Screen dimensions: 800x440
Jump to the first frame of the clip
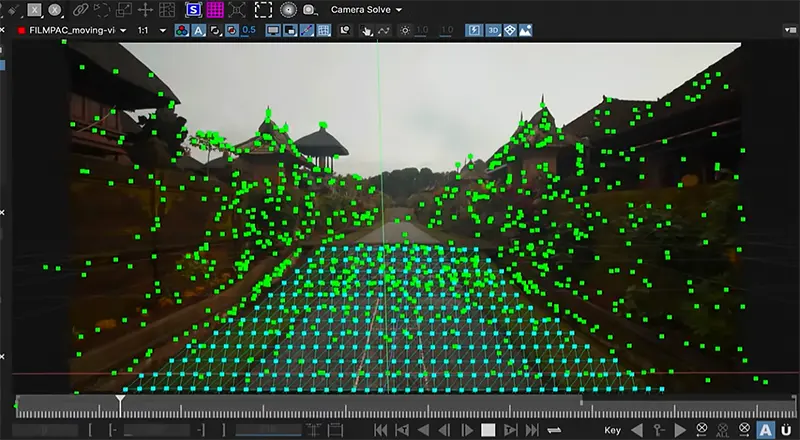tap(381, 430)
